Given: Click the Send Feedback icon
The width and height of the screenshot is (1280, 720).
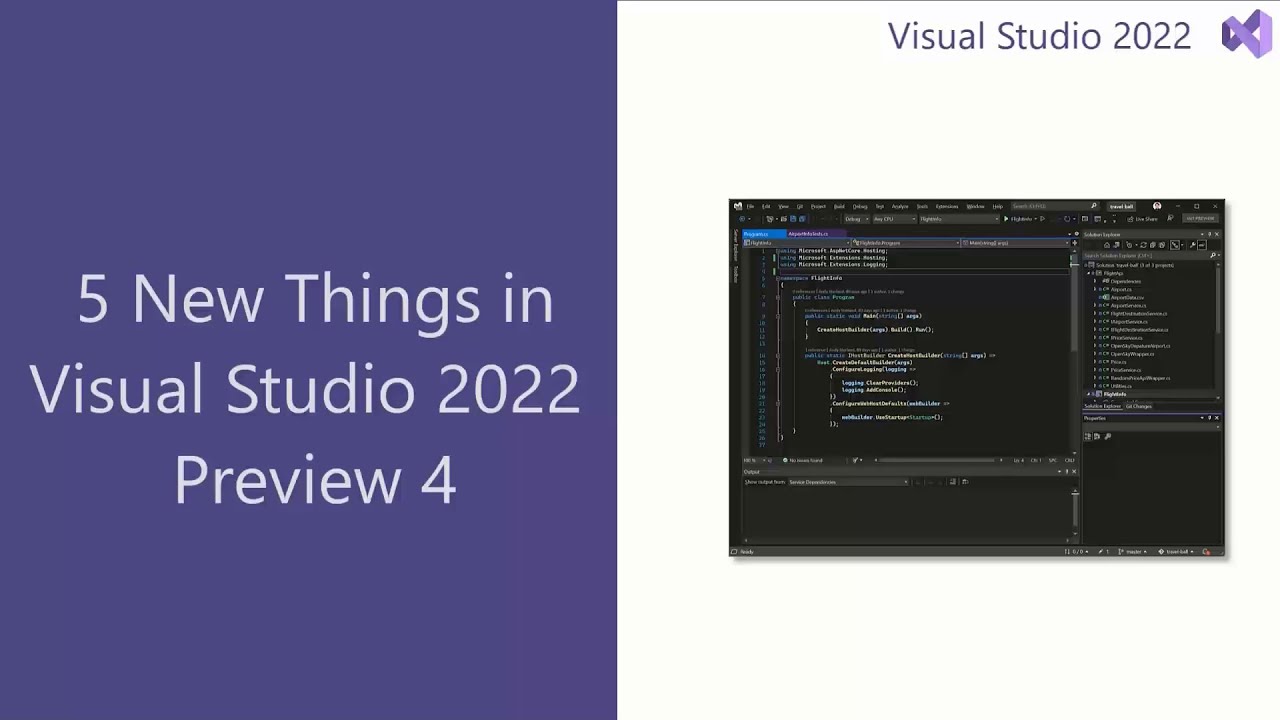Looking at the screenshot, I should pyautogui.click(x=1170, y=219).
